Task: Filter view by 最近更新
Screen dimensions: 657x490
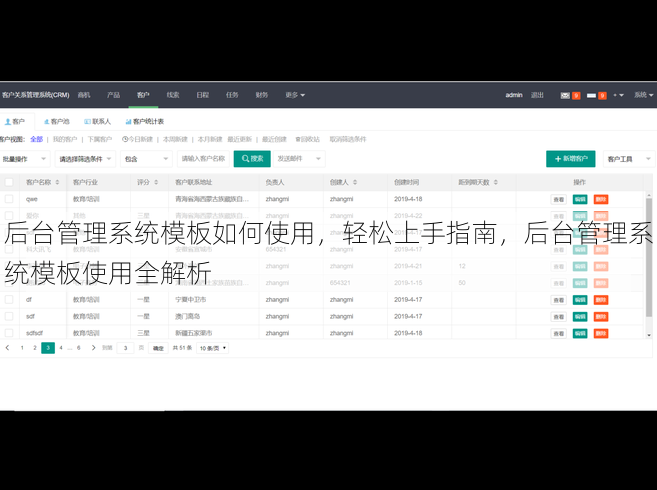Action: tap(240, 139)
